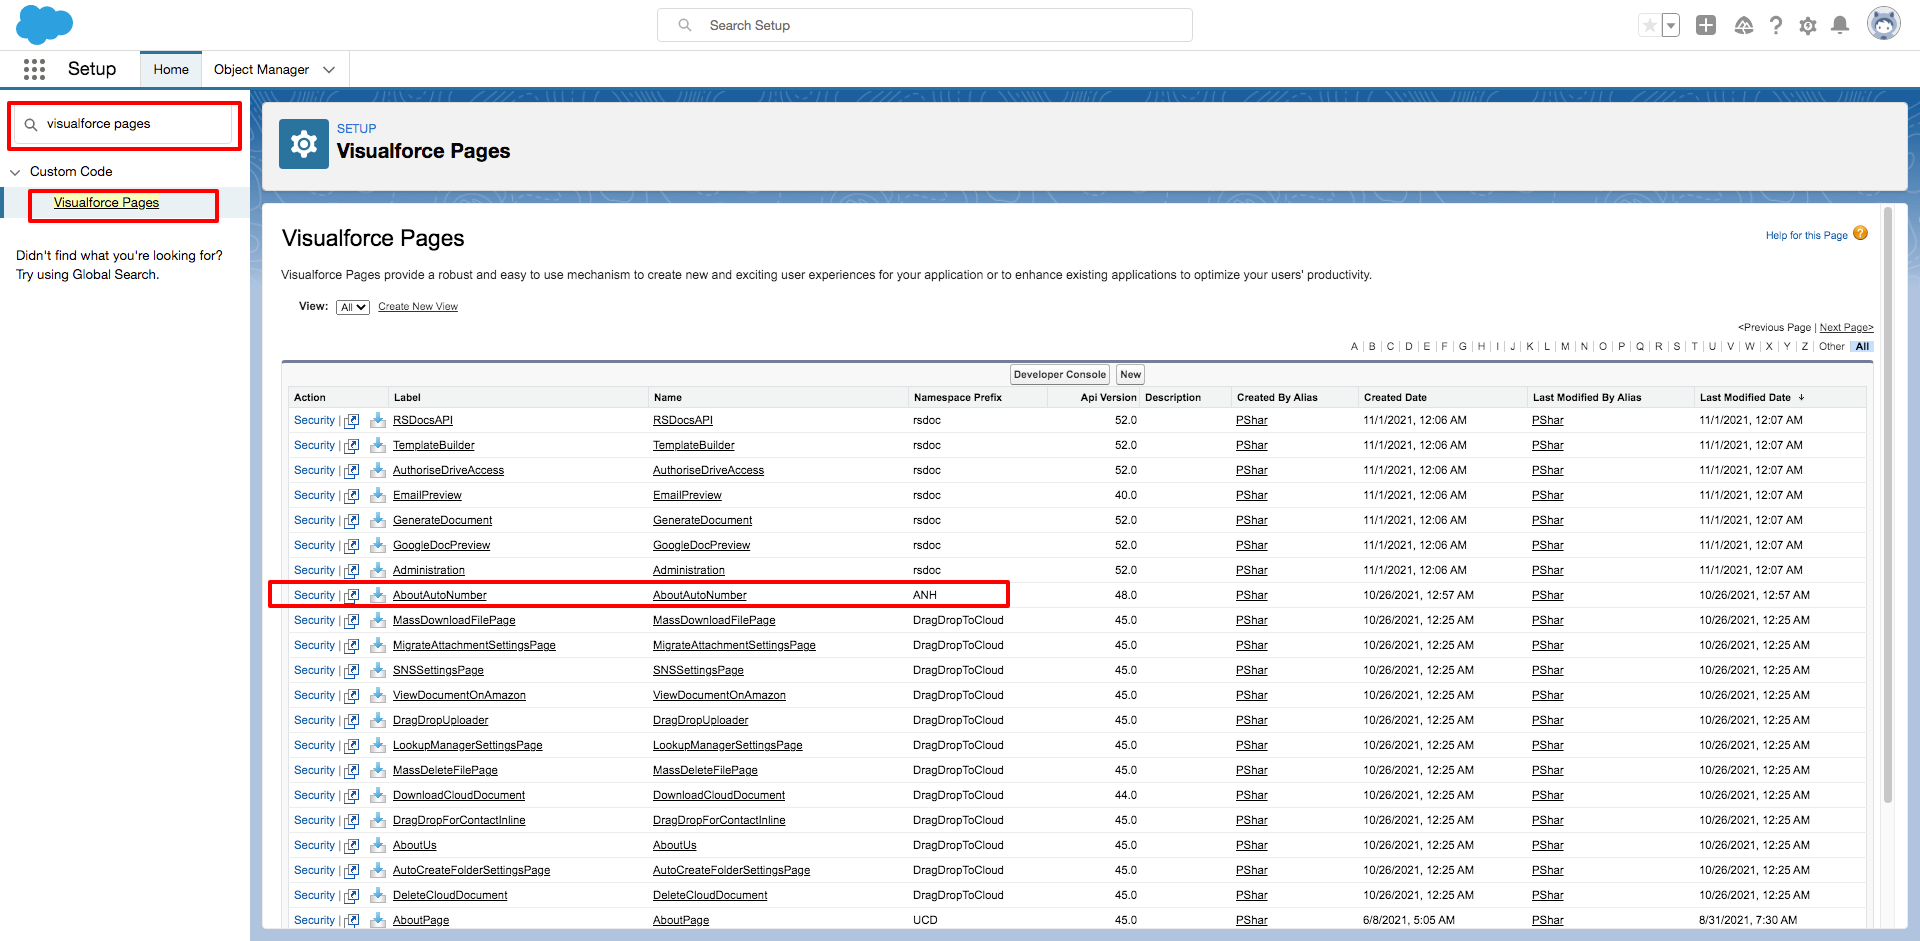Click download icon in GenerateDocument row

tap(377, 520)
